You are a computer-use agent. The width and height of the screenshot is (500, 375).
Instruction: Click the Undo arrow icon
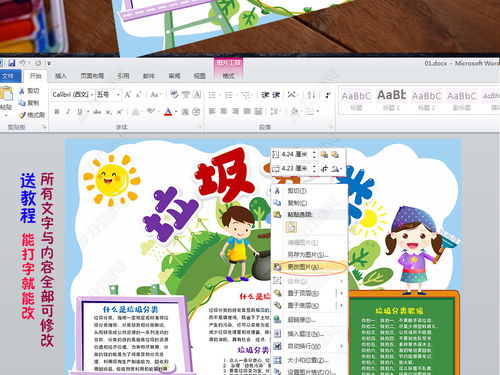click(x=23, y=63)
